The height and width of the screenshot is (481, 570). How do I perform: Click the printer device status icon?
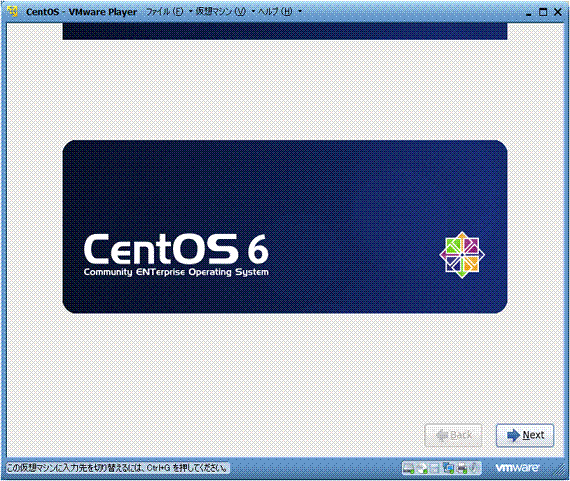pyautogui.click(x=462, y=468)
